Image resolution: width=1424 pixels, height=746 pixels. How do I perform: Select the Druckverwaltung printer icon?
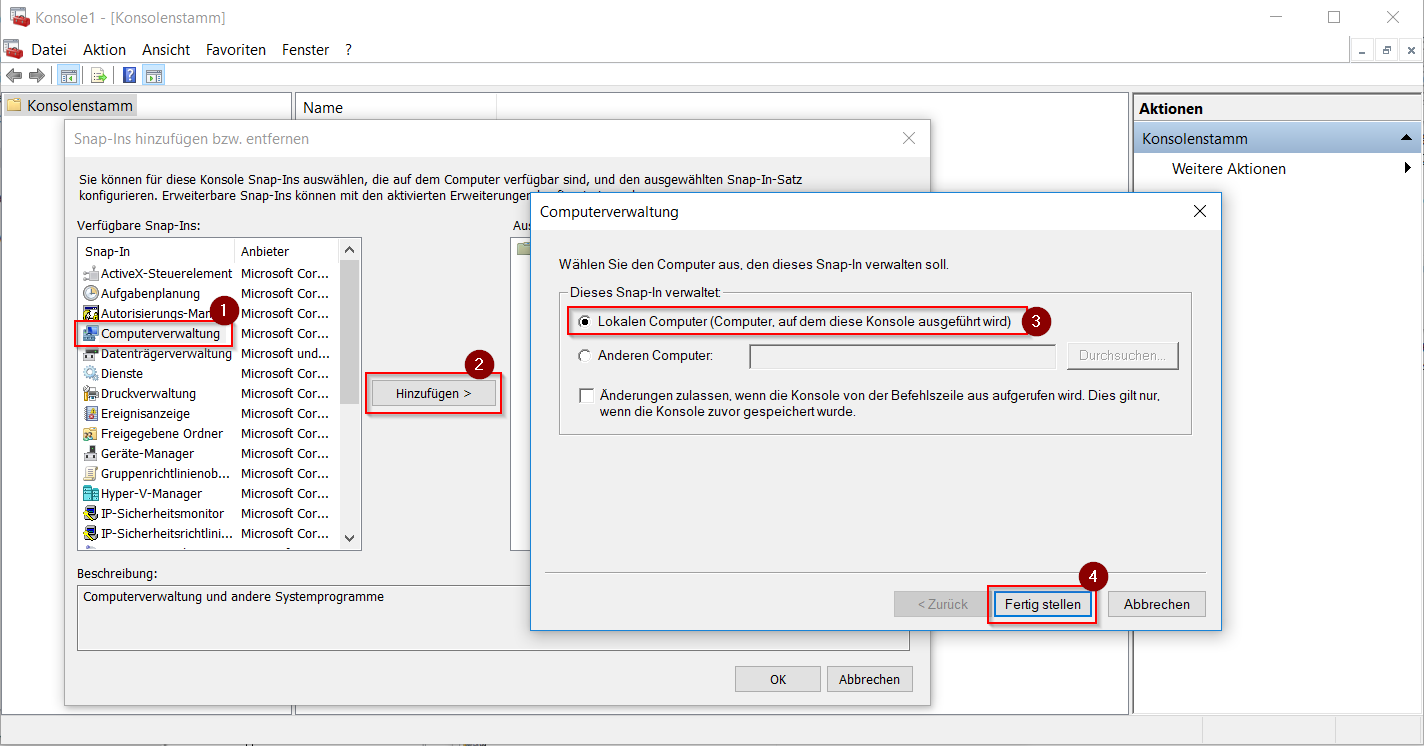tap(90, 394)
